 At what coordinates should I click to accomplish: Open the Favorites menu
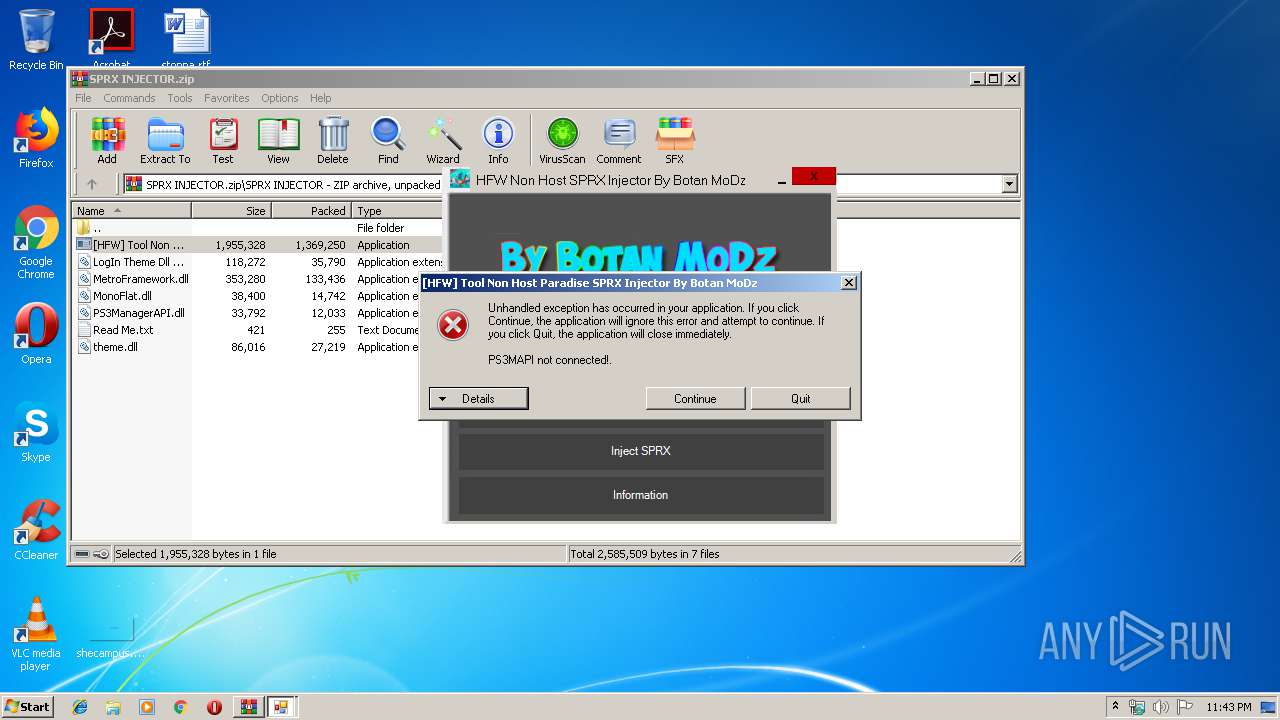click(x=227, y=98)
